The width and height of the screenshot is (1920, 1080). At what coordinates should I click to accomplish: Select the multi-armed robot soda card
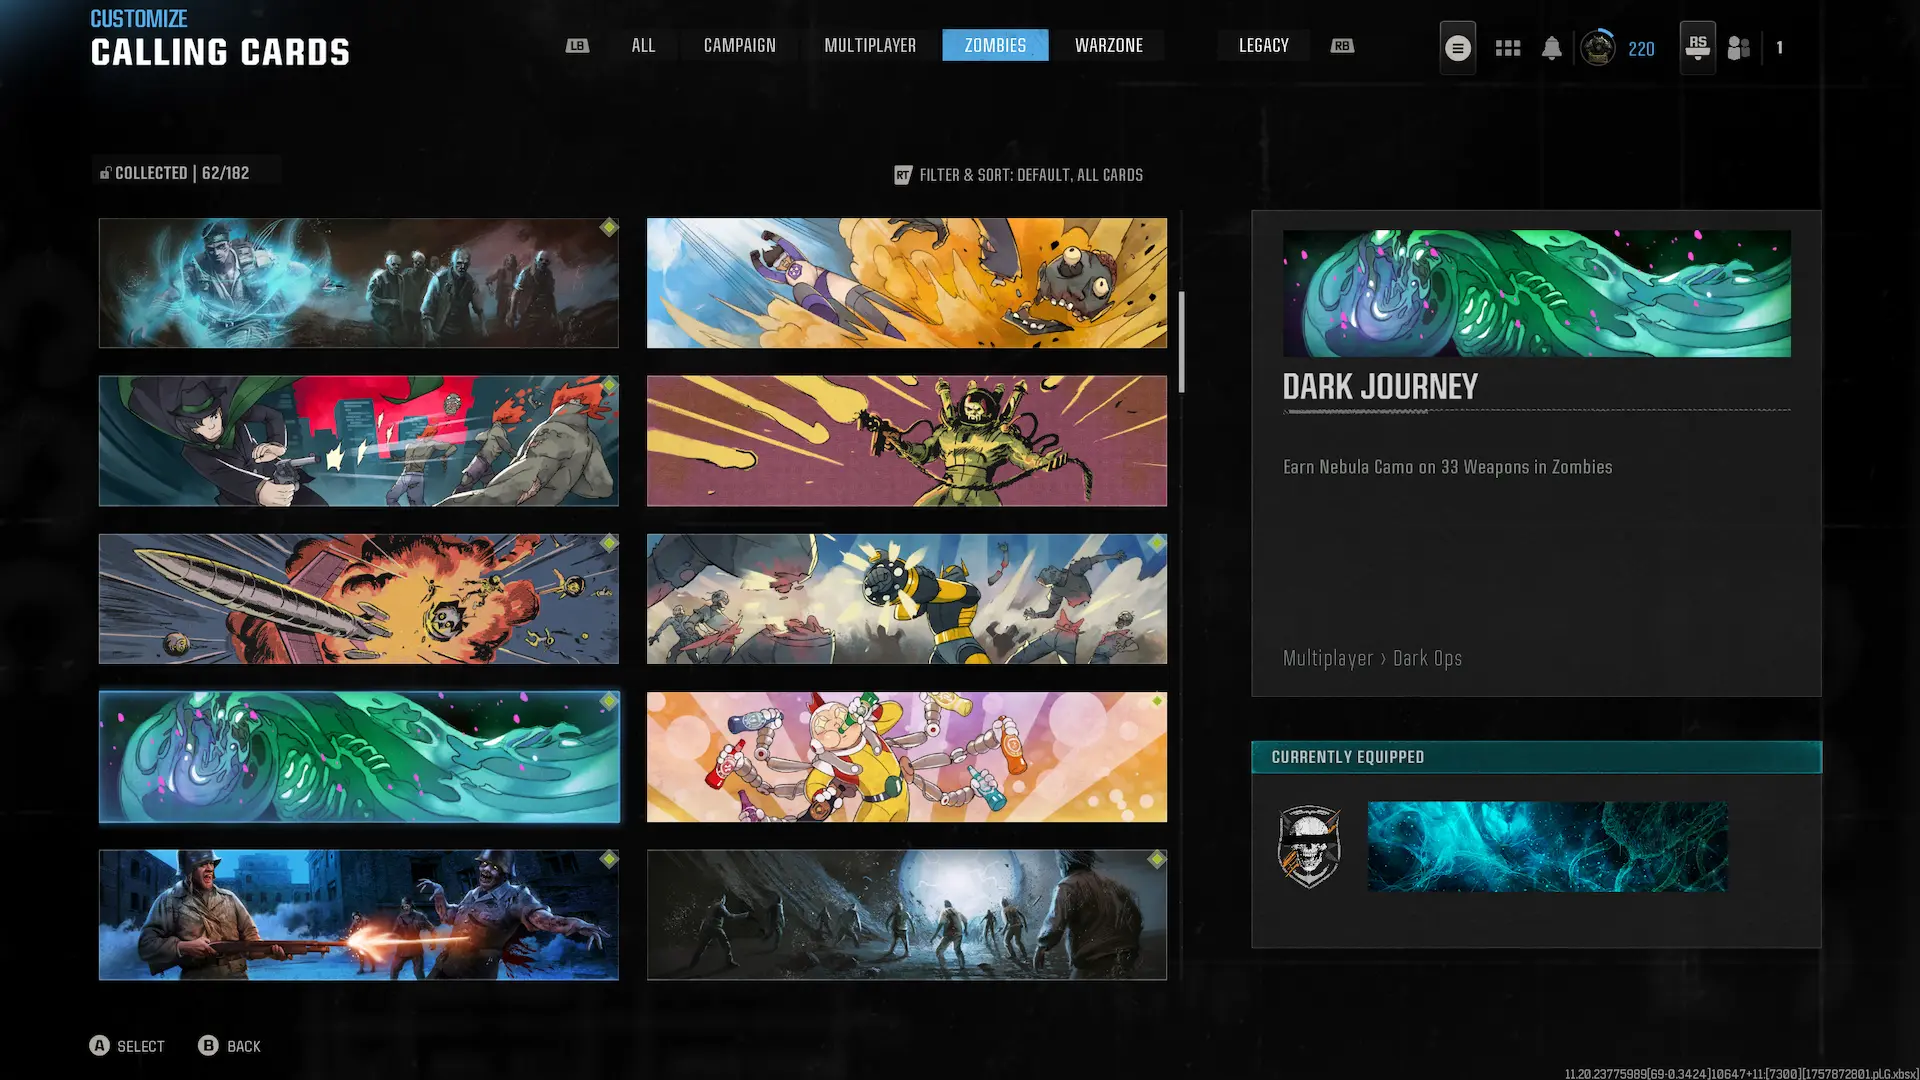[906, 757]
